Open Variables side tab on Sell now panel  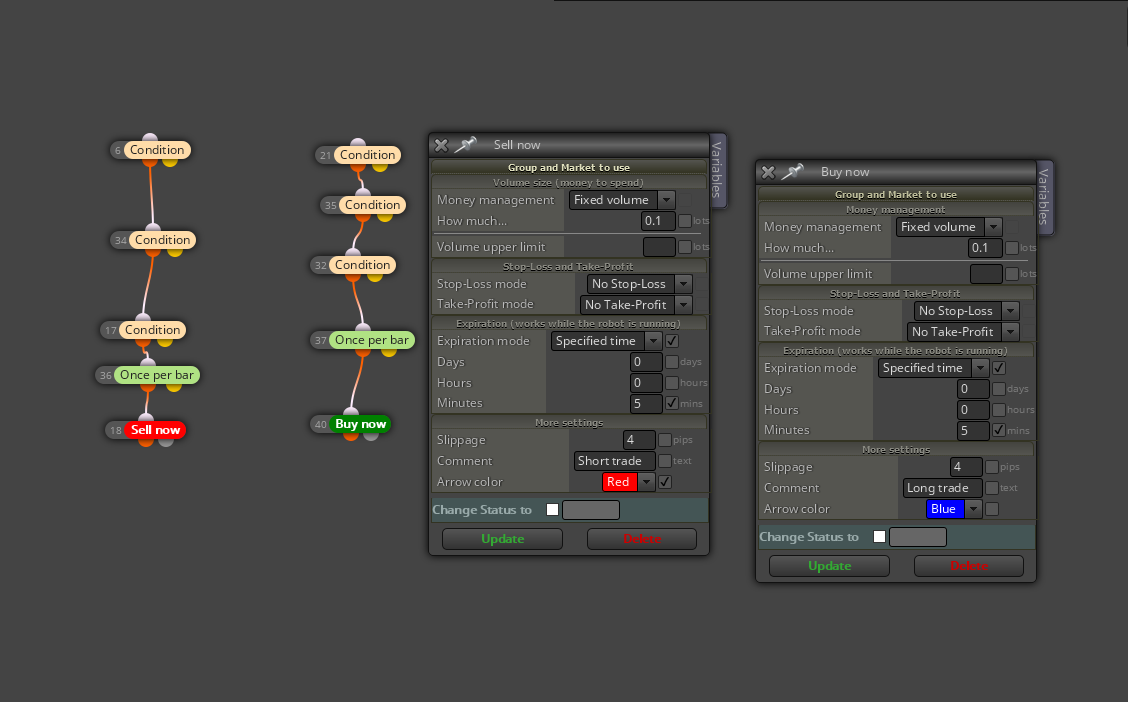[717, 170]
